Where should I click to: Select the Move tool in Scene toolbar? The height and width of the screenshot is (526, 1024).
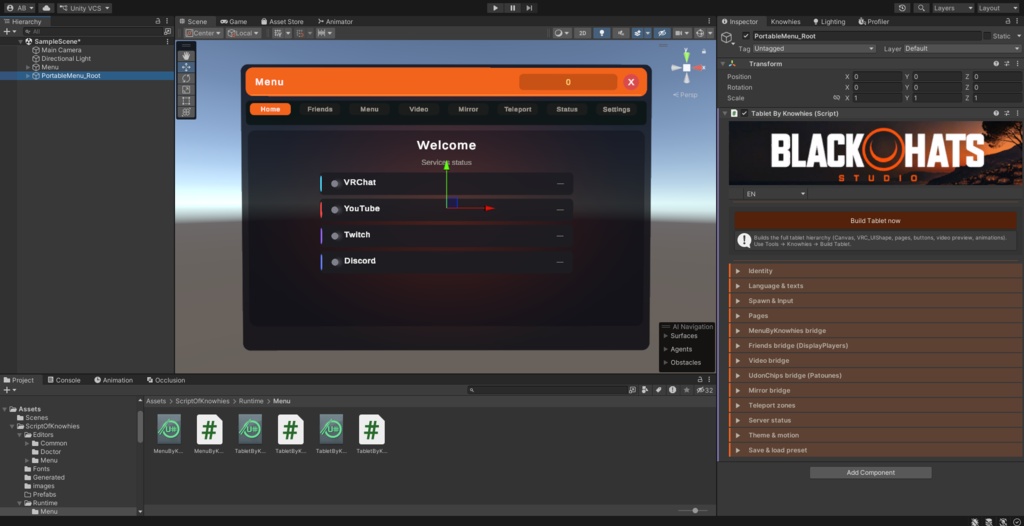(x=186, y=67)
